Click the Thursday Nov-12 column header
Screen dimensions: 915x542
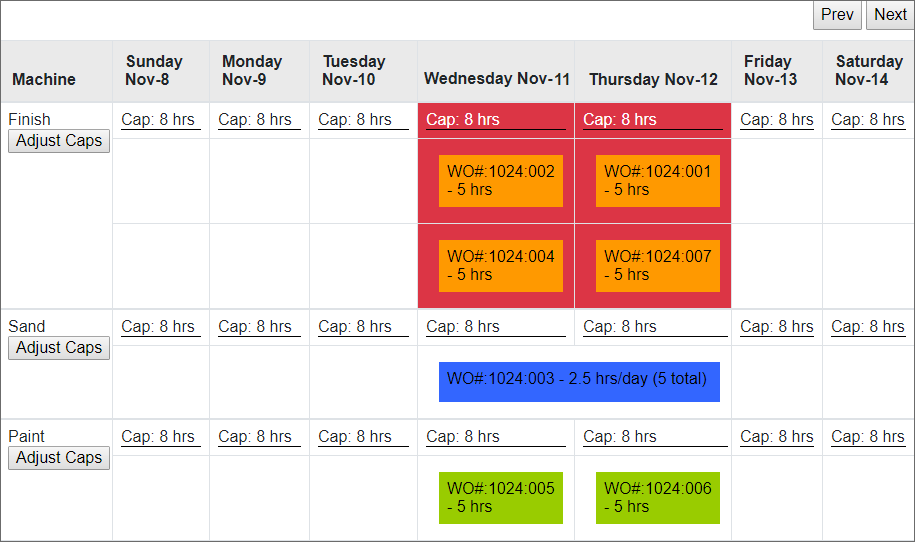coord(653,79)
